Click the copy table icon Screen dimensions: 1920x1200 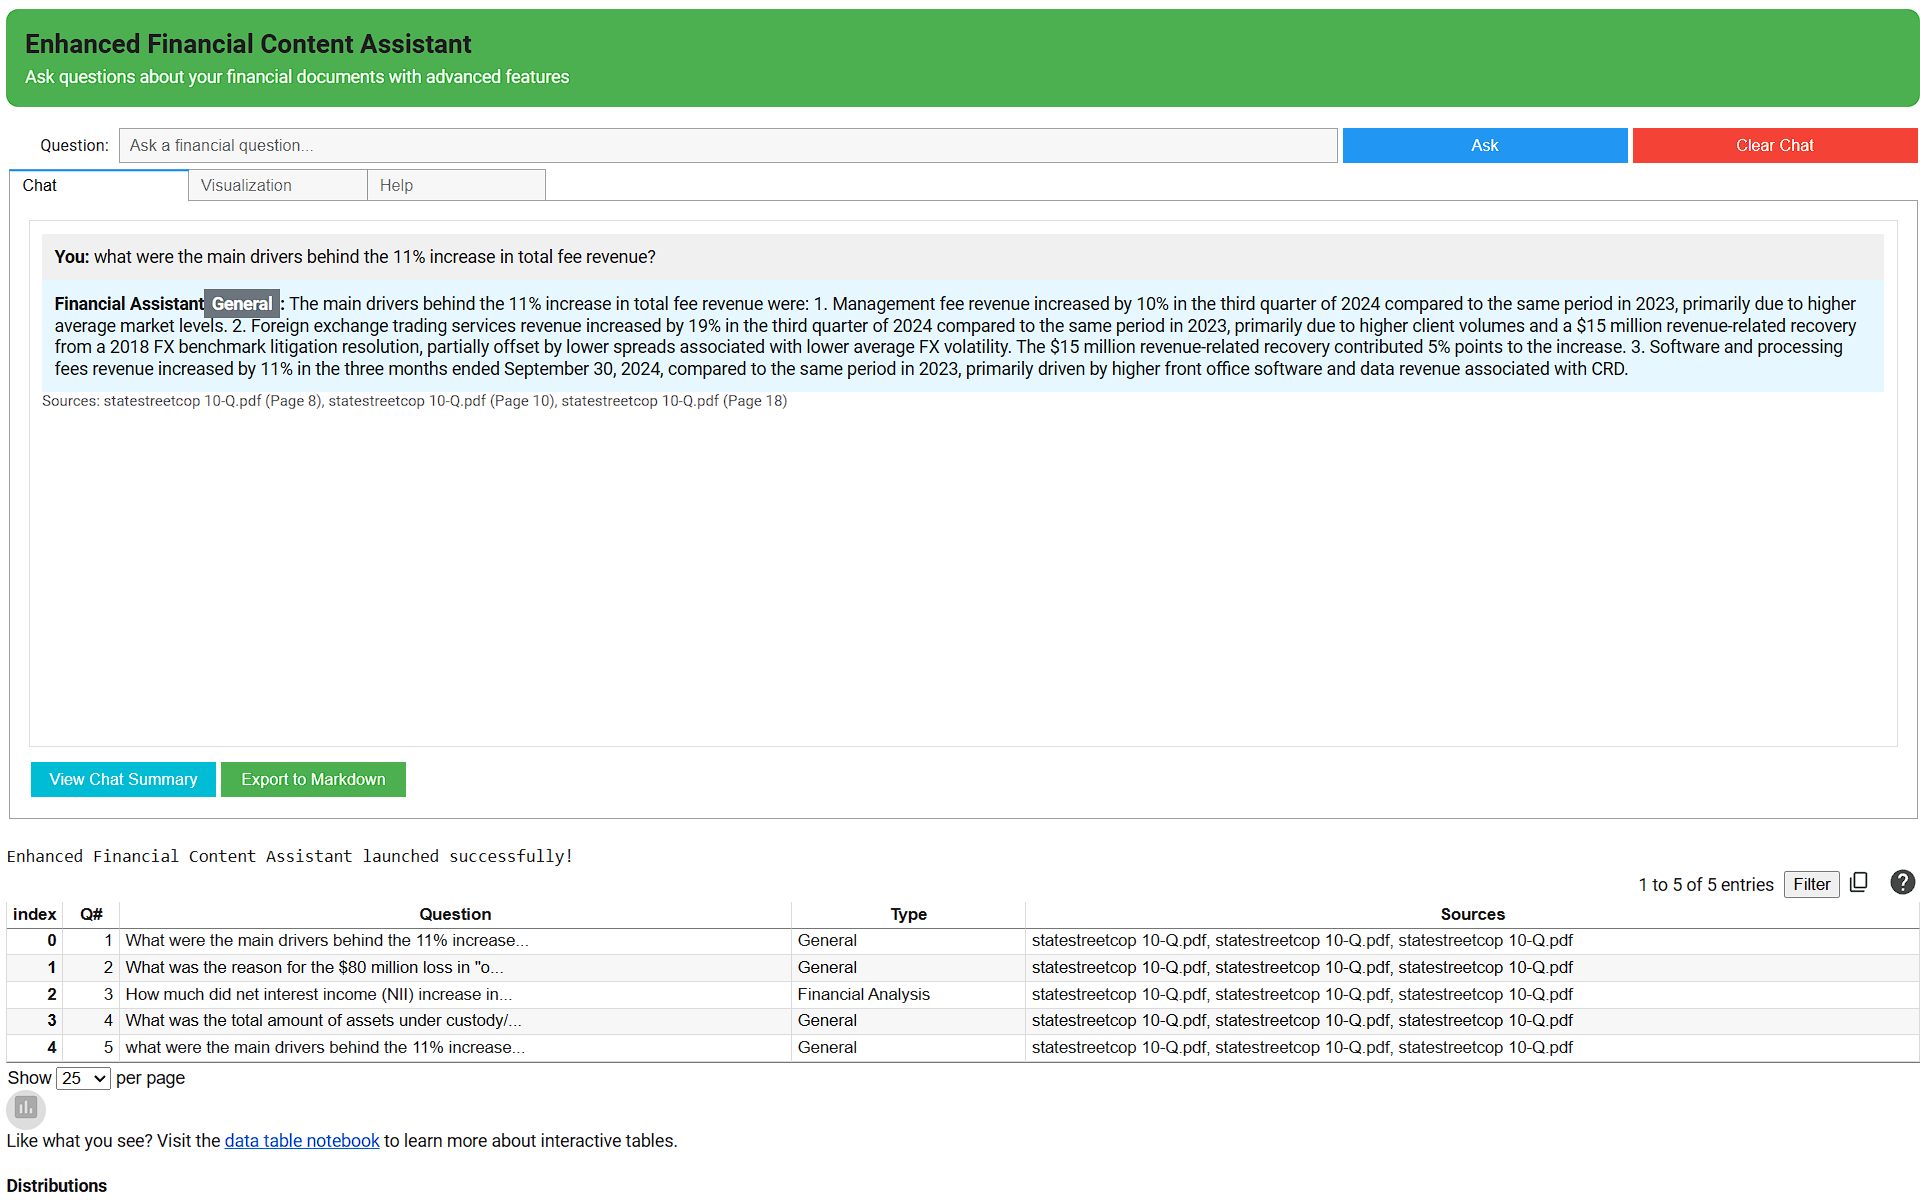coord(1859,882)
